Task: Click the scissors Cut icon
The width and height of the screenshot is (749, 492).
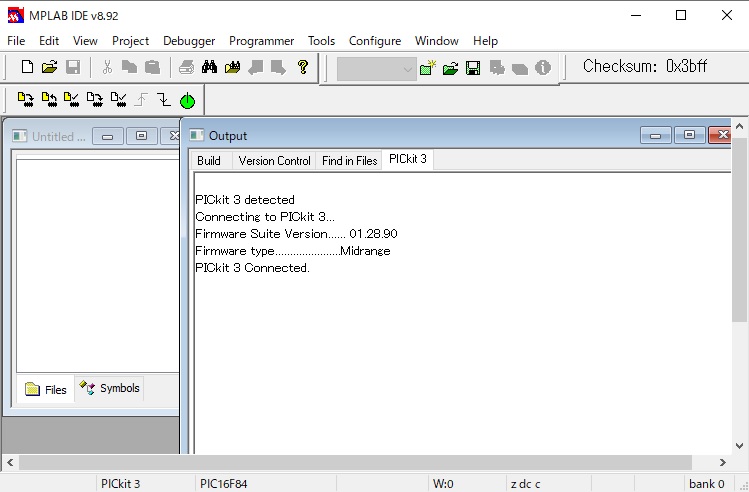Action: pyautogui.click(x=107, y=67)
